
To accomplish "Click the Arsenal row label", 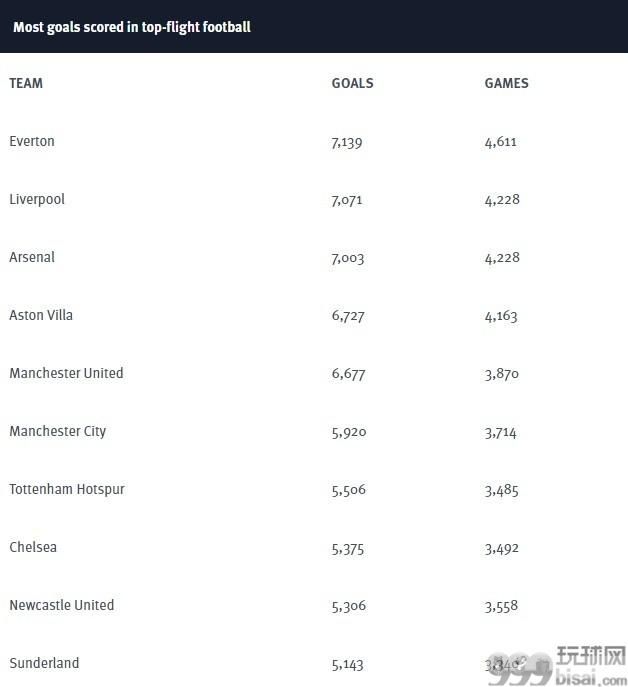I will coord(32,257).
